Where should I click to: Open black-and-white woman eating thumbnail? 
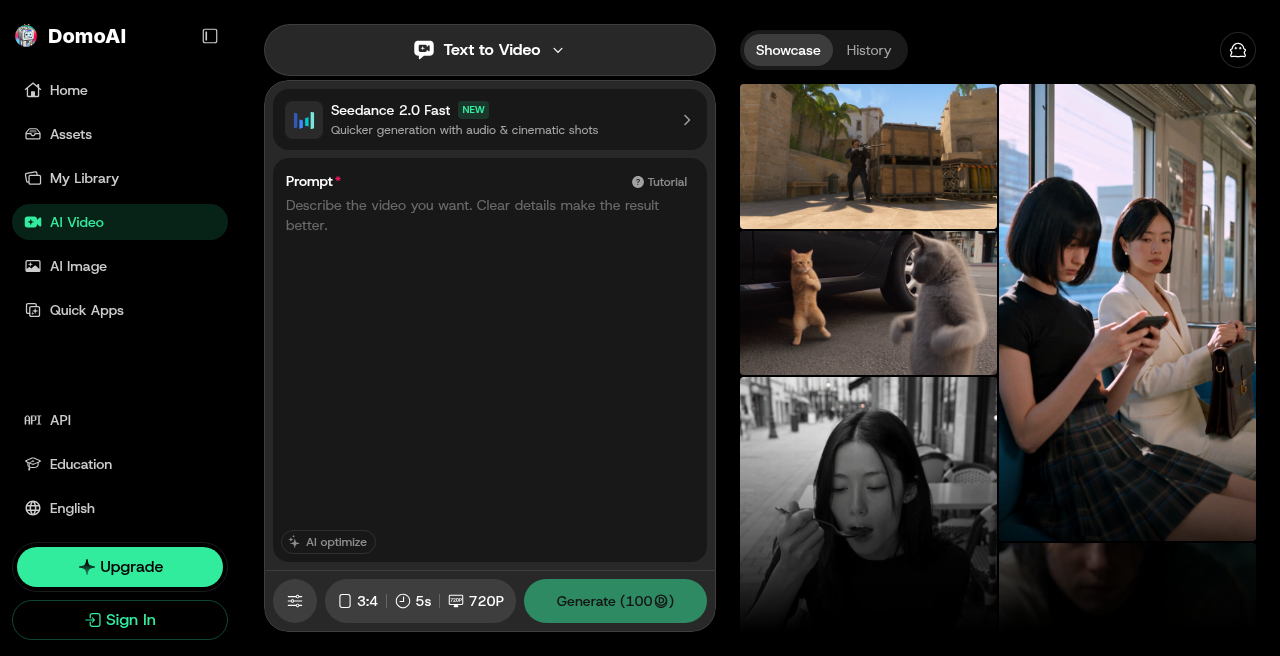868,504
